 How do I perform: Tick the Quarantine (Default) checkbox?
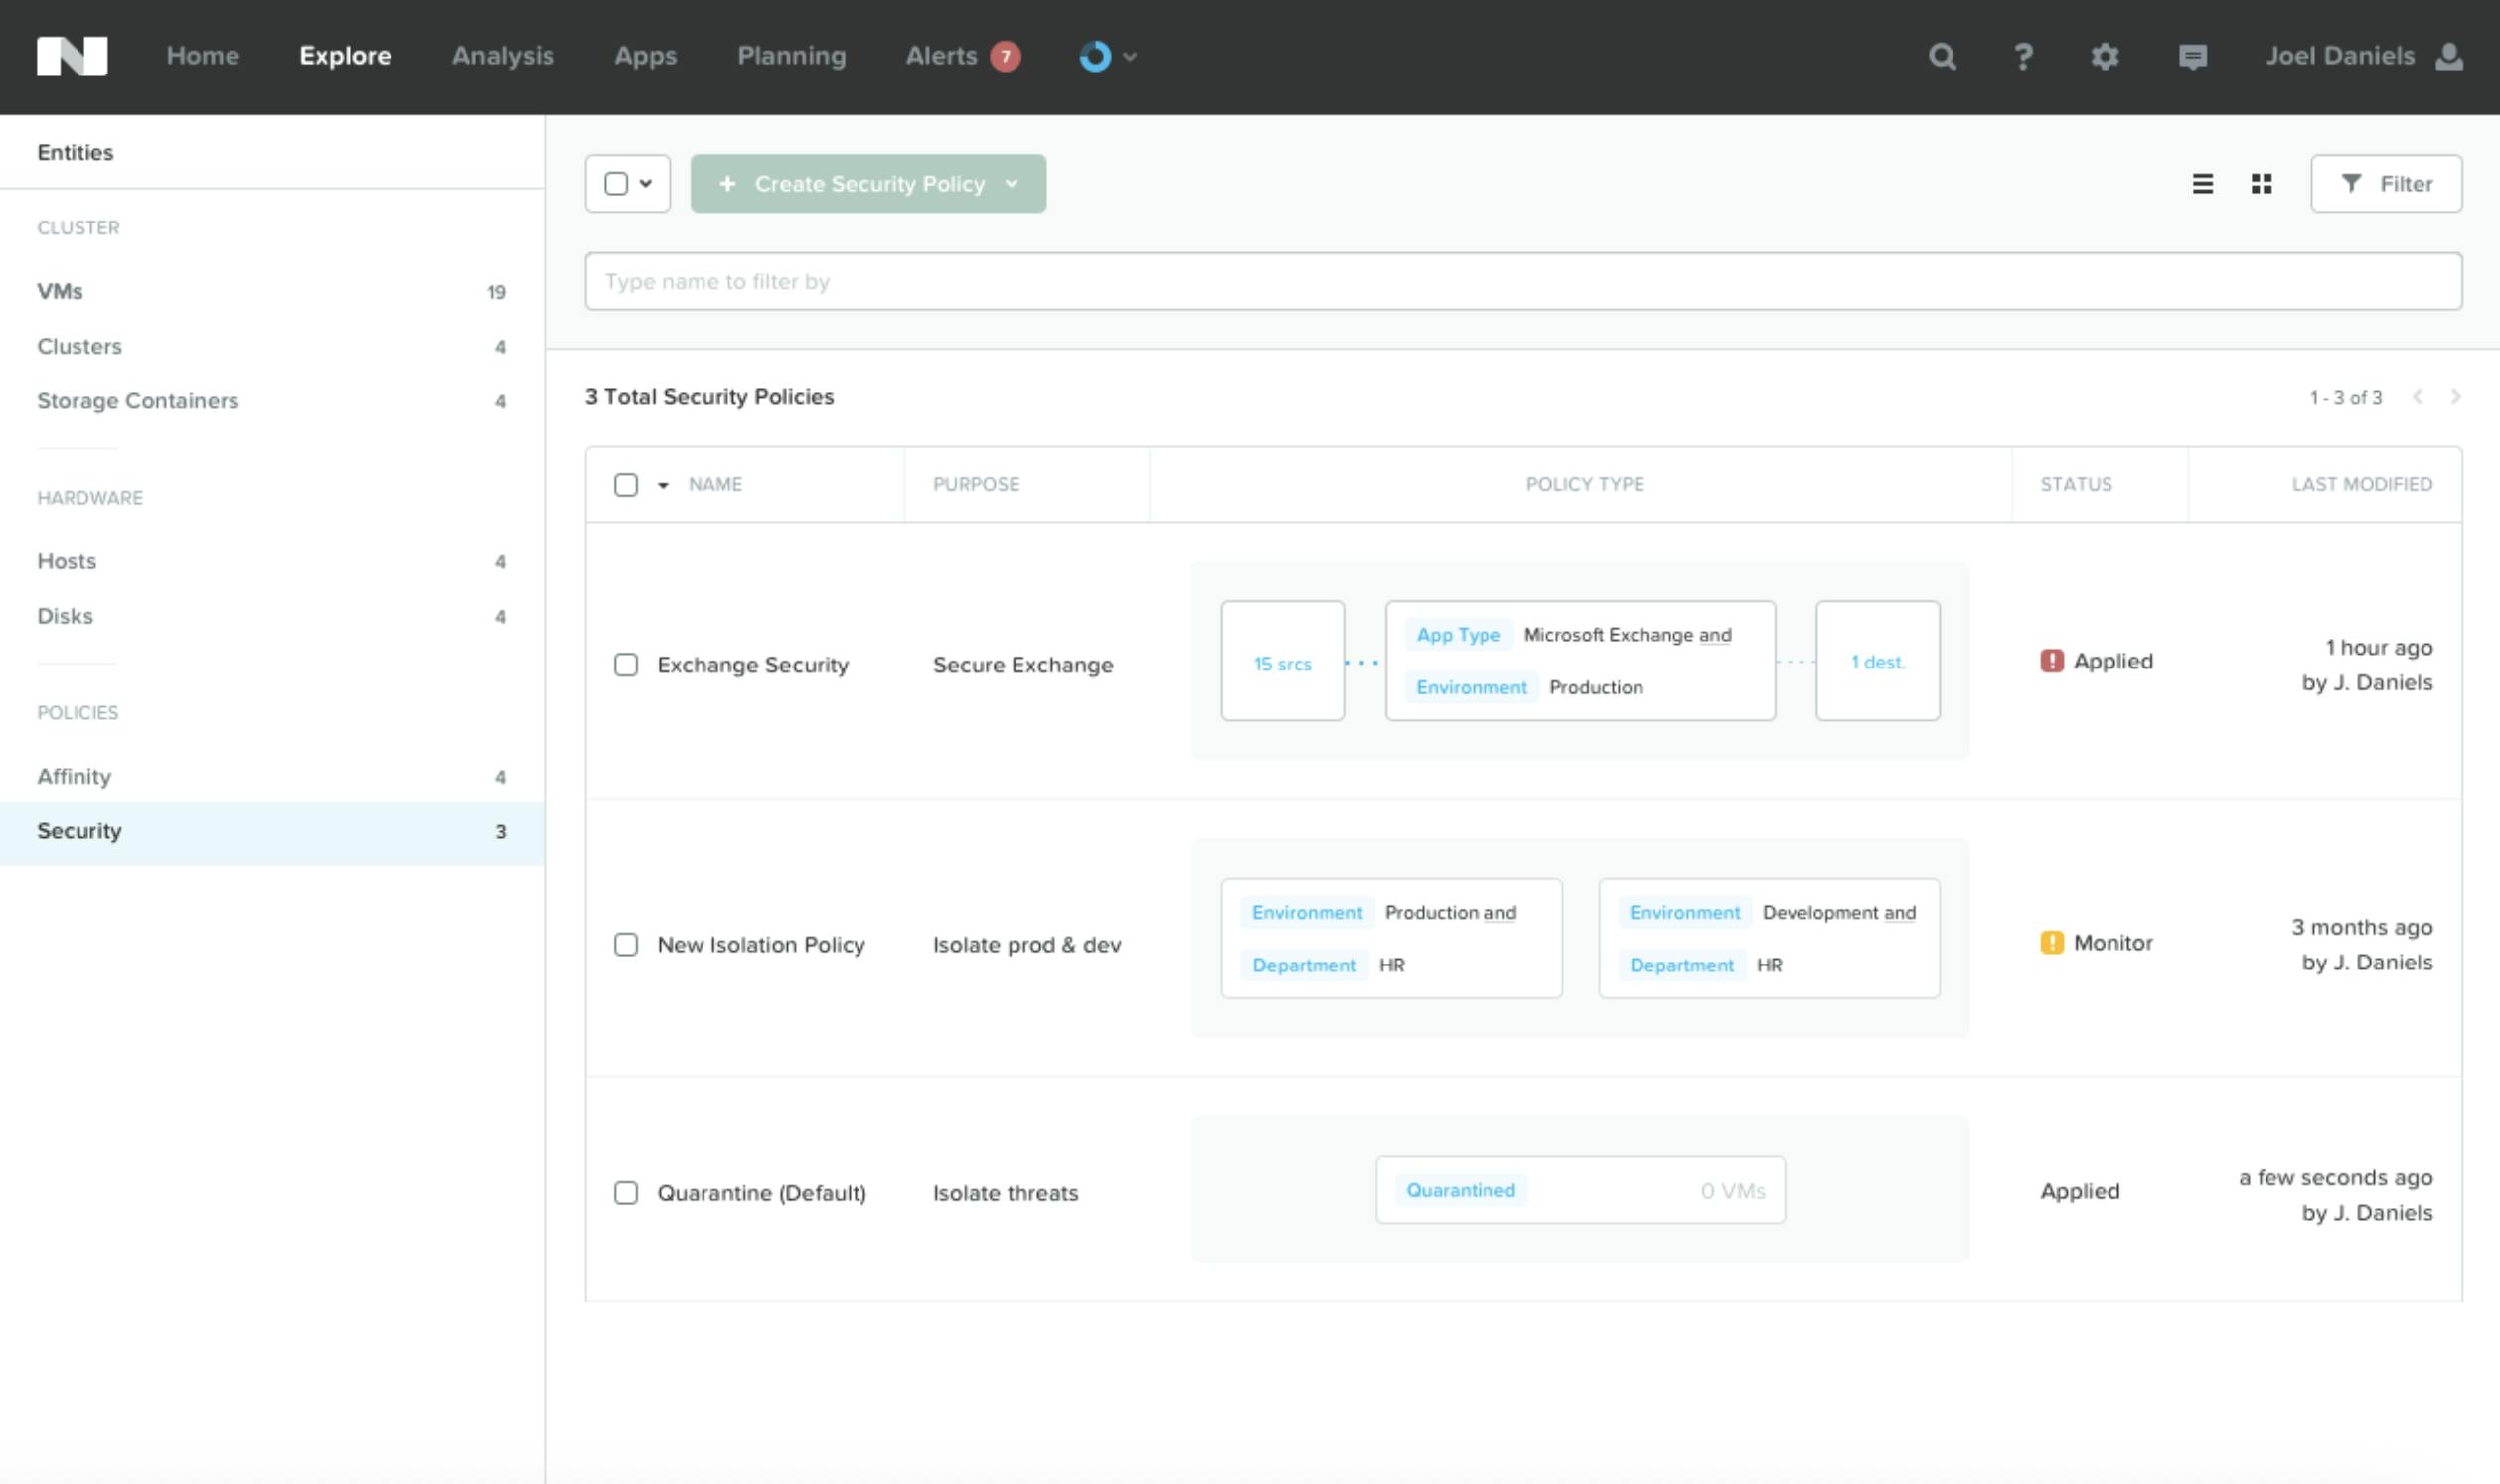point(626,1193)
